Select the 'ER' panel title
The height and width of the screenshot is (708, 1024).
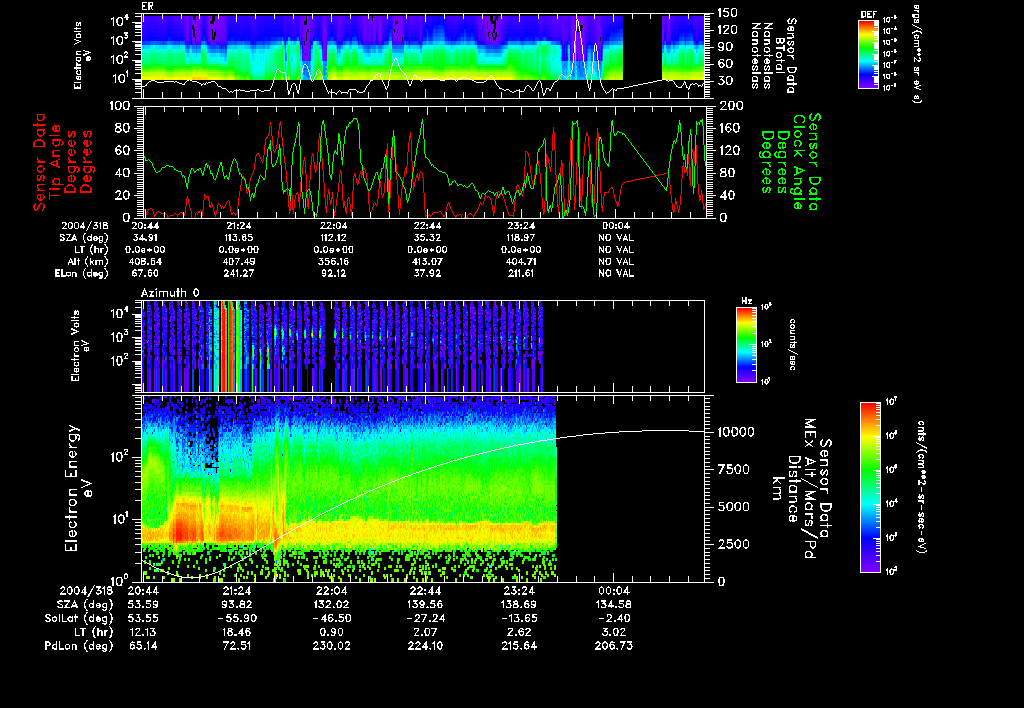pos(147,7)
